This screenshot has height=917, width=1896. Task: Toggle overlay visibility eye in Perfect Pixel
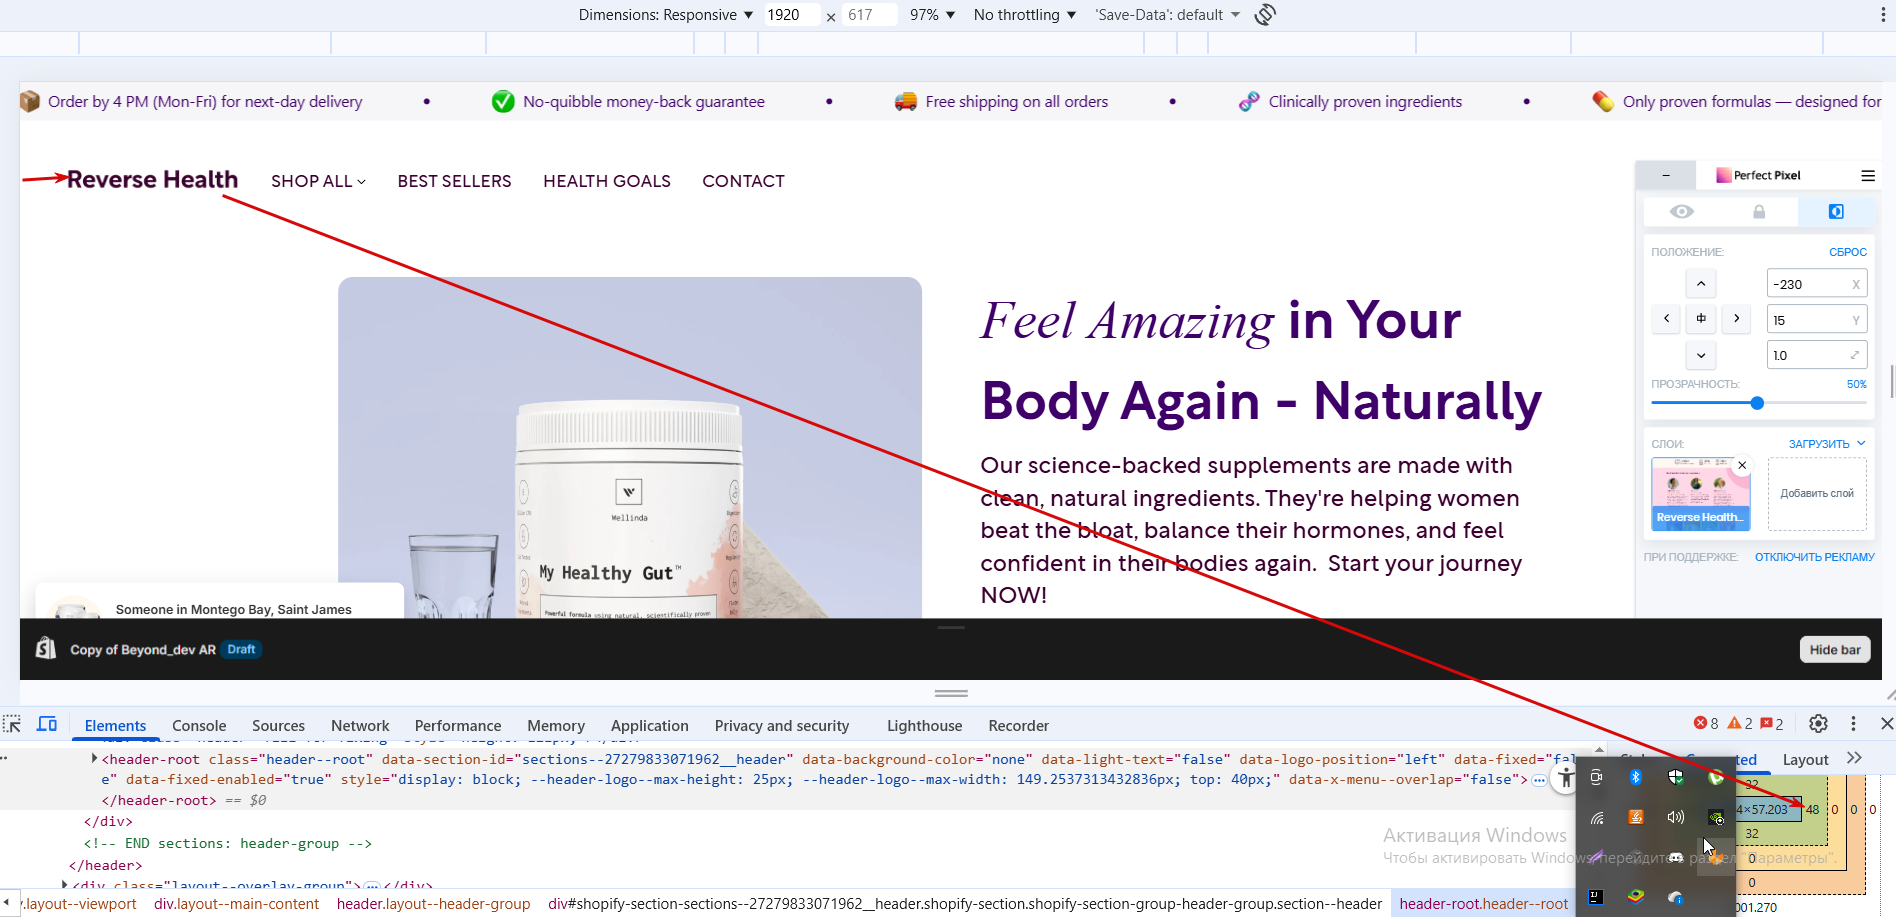pyautogui.click(x=1682, y=211)
